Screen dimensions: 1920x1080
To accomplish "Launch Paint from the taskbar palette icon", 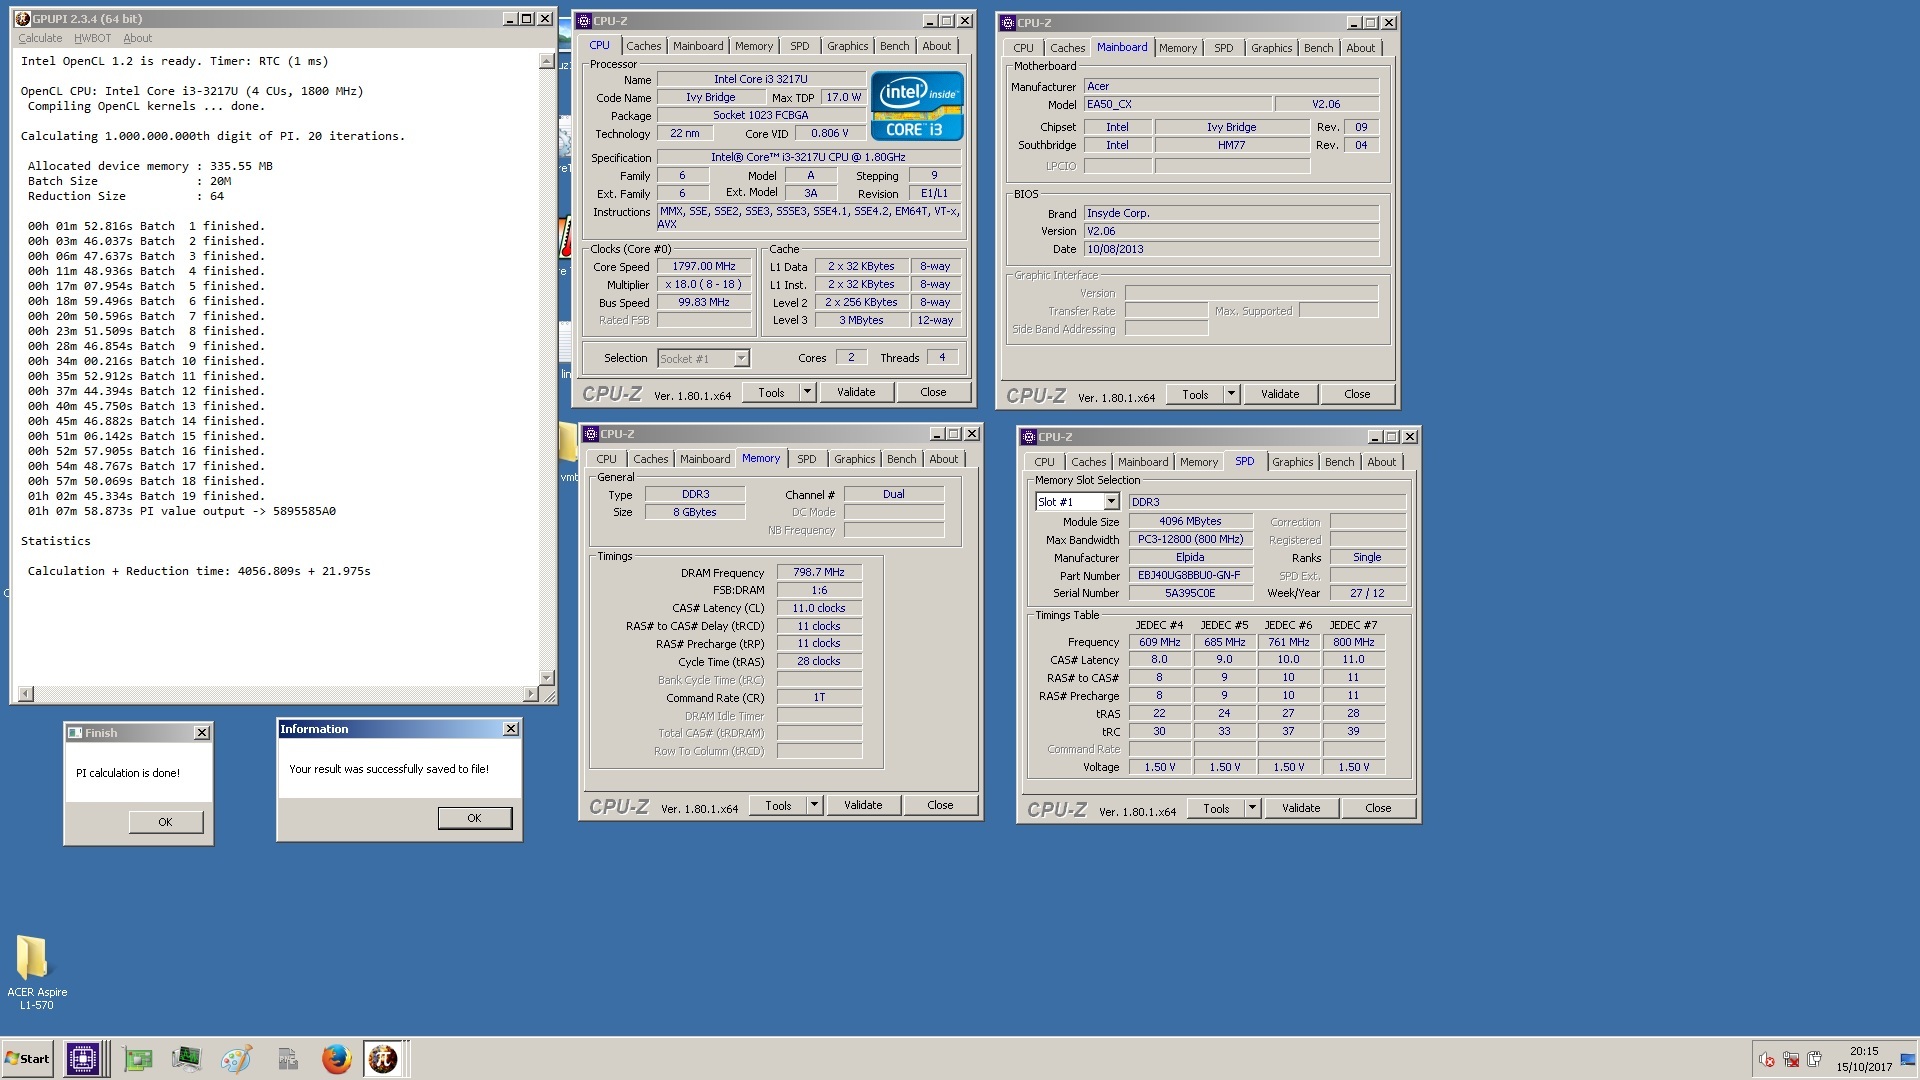I will 236,1059.
